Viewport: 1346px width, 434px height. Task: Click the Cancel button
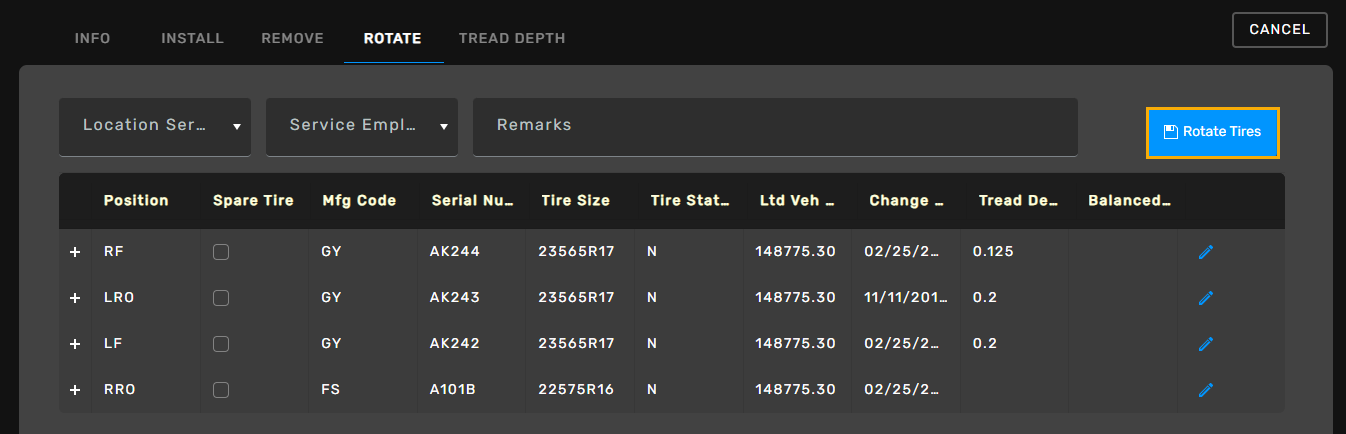tap(1279, 30)
